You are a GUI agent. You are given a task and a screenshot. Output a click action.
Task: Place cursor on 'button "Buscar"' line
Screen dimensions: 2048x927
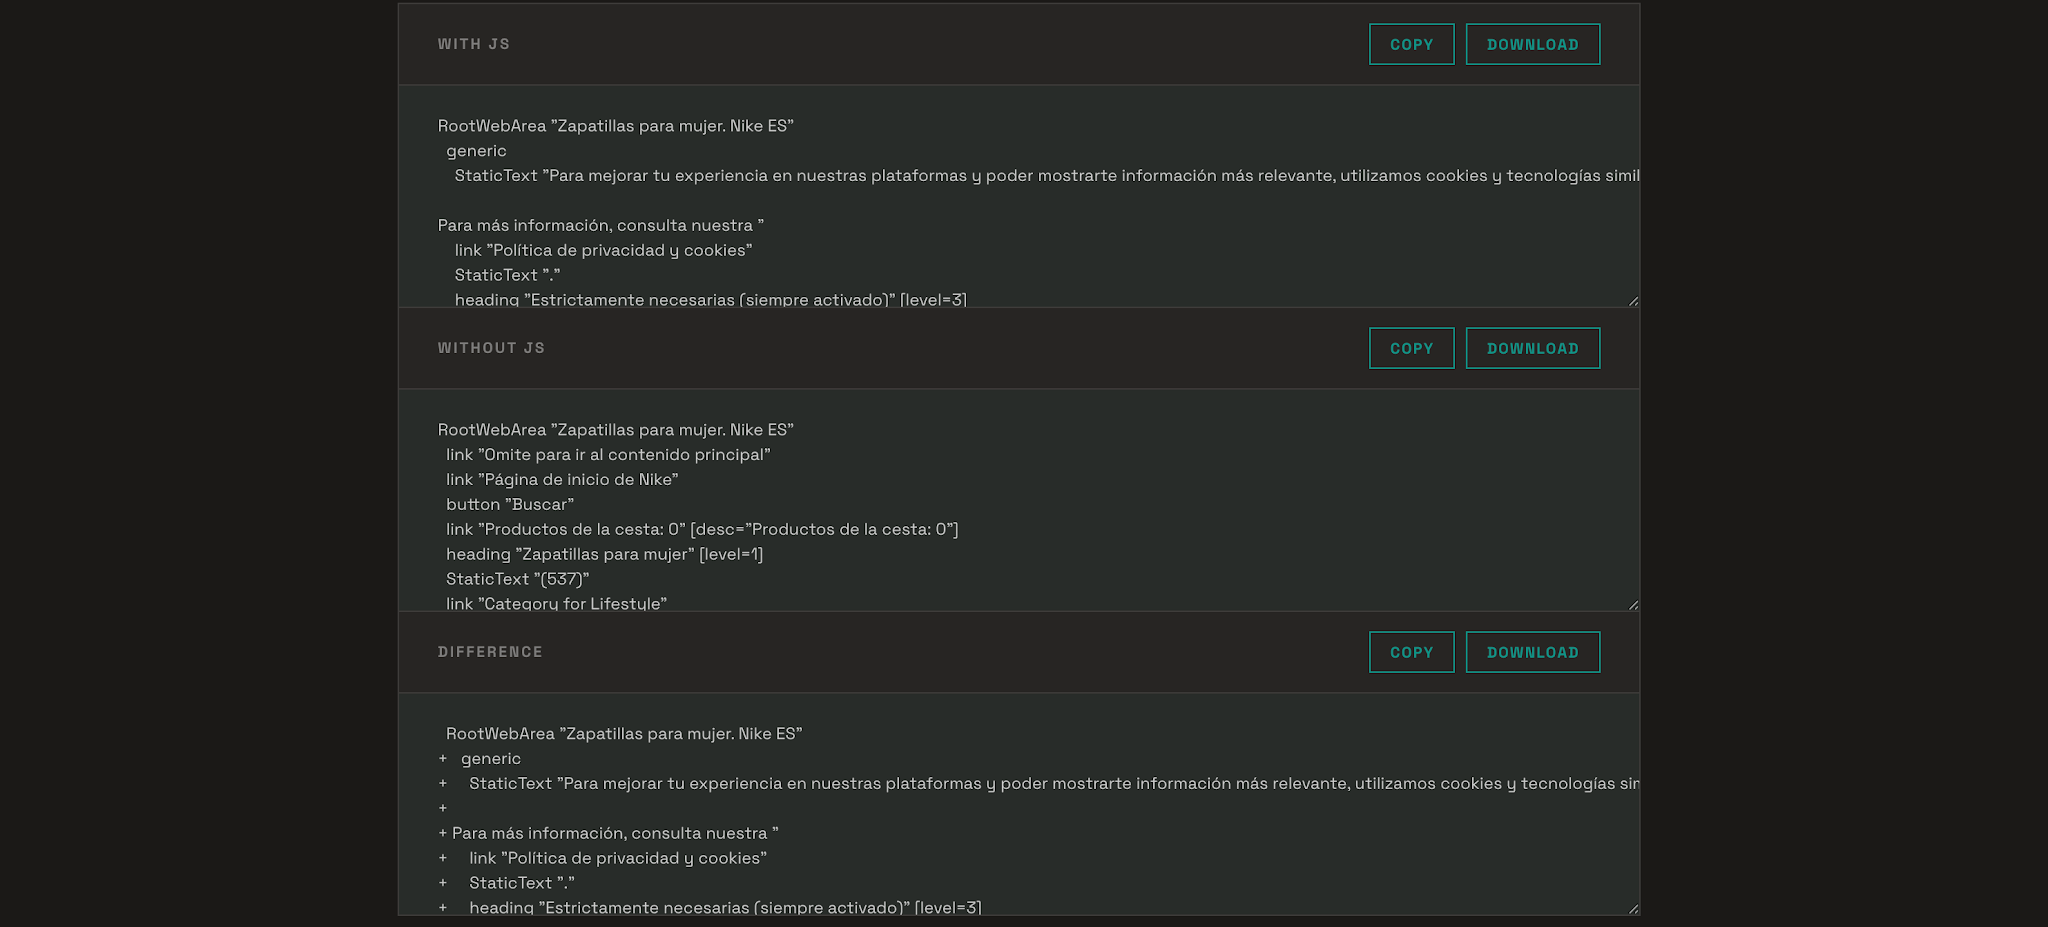pyautogui.click(x=510, y=504)
